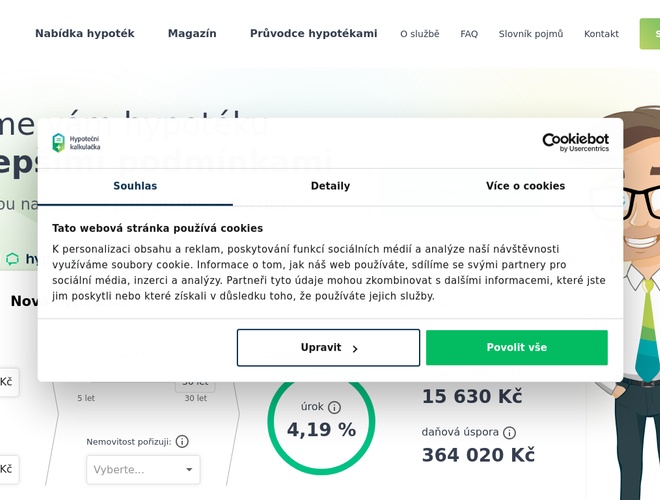
Task: Go to Magazín in the top menu
Action: [192, 33]
